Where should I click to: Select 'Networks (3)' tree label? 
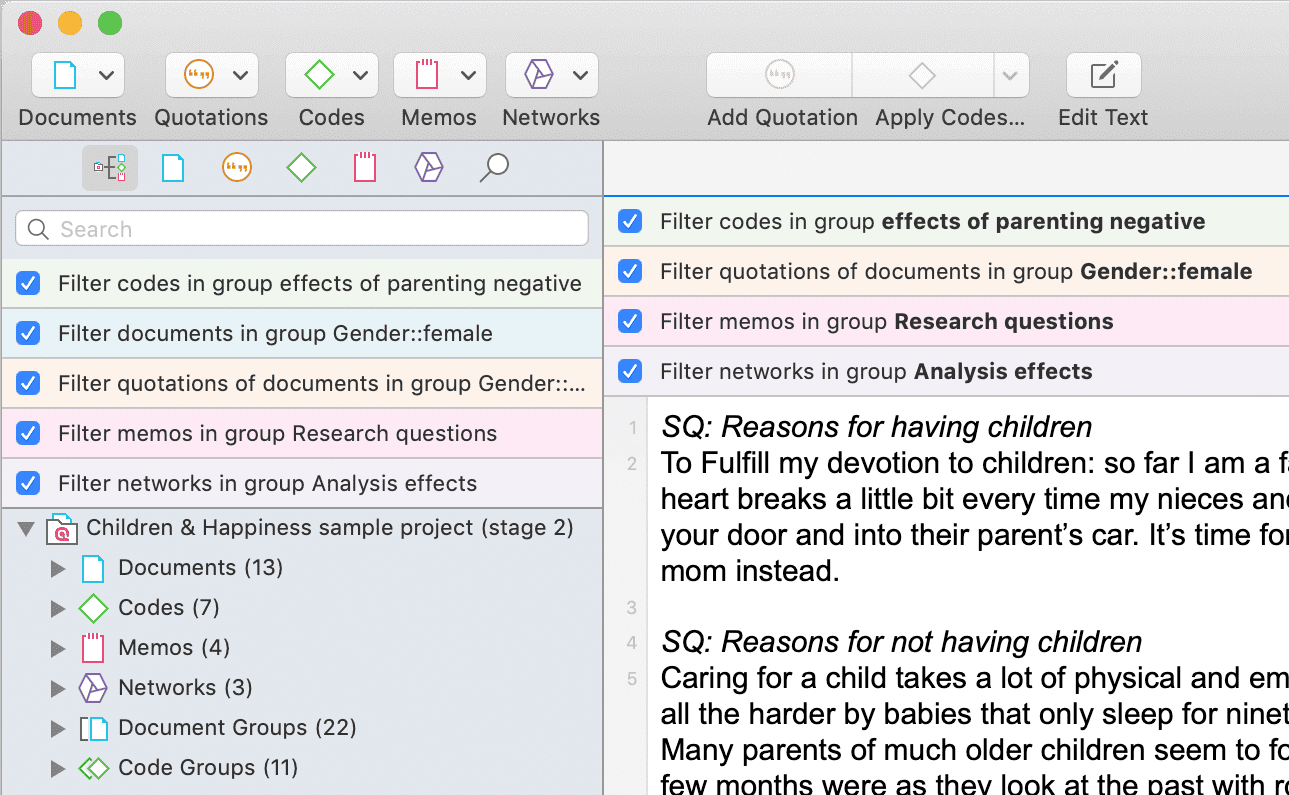pos(185,688)
